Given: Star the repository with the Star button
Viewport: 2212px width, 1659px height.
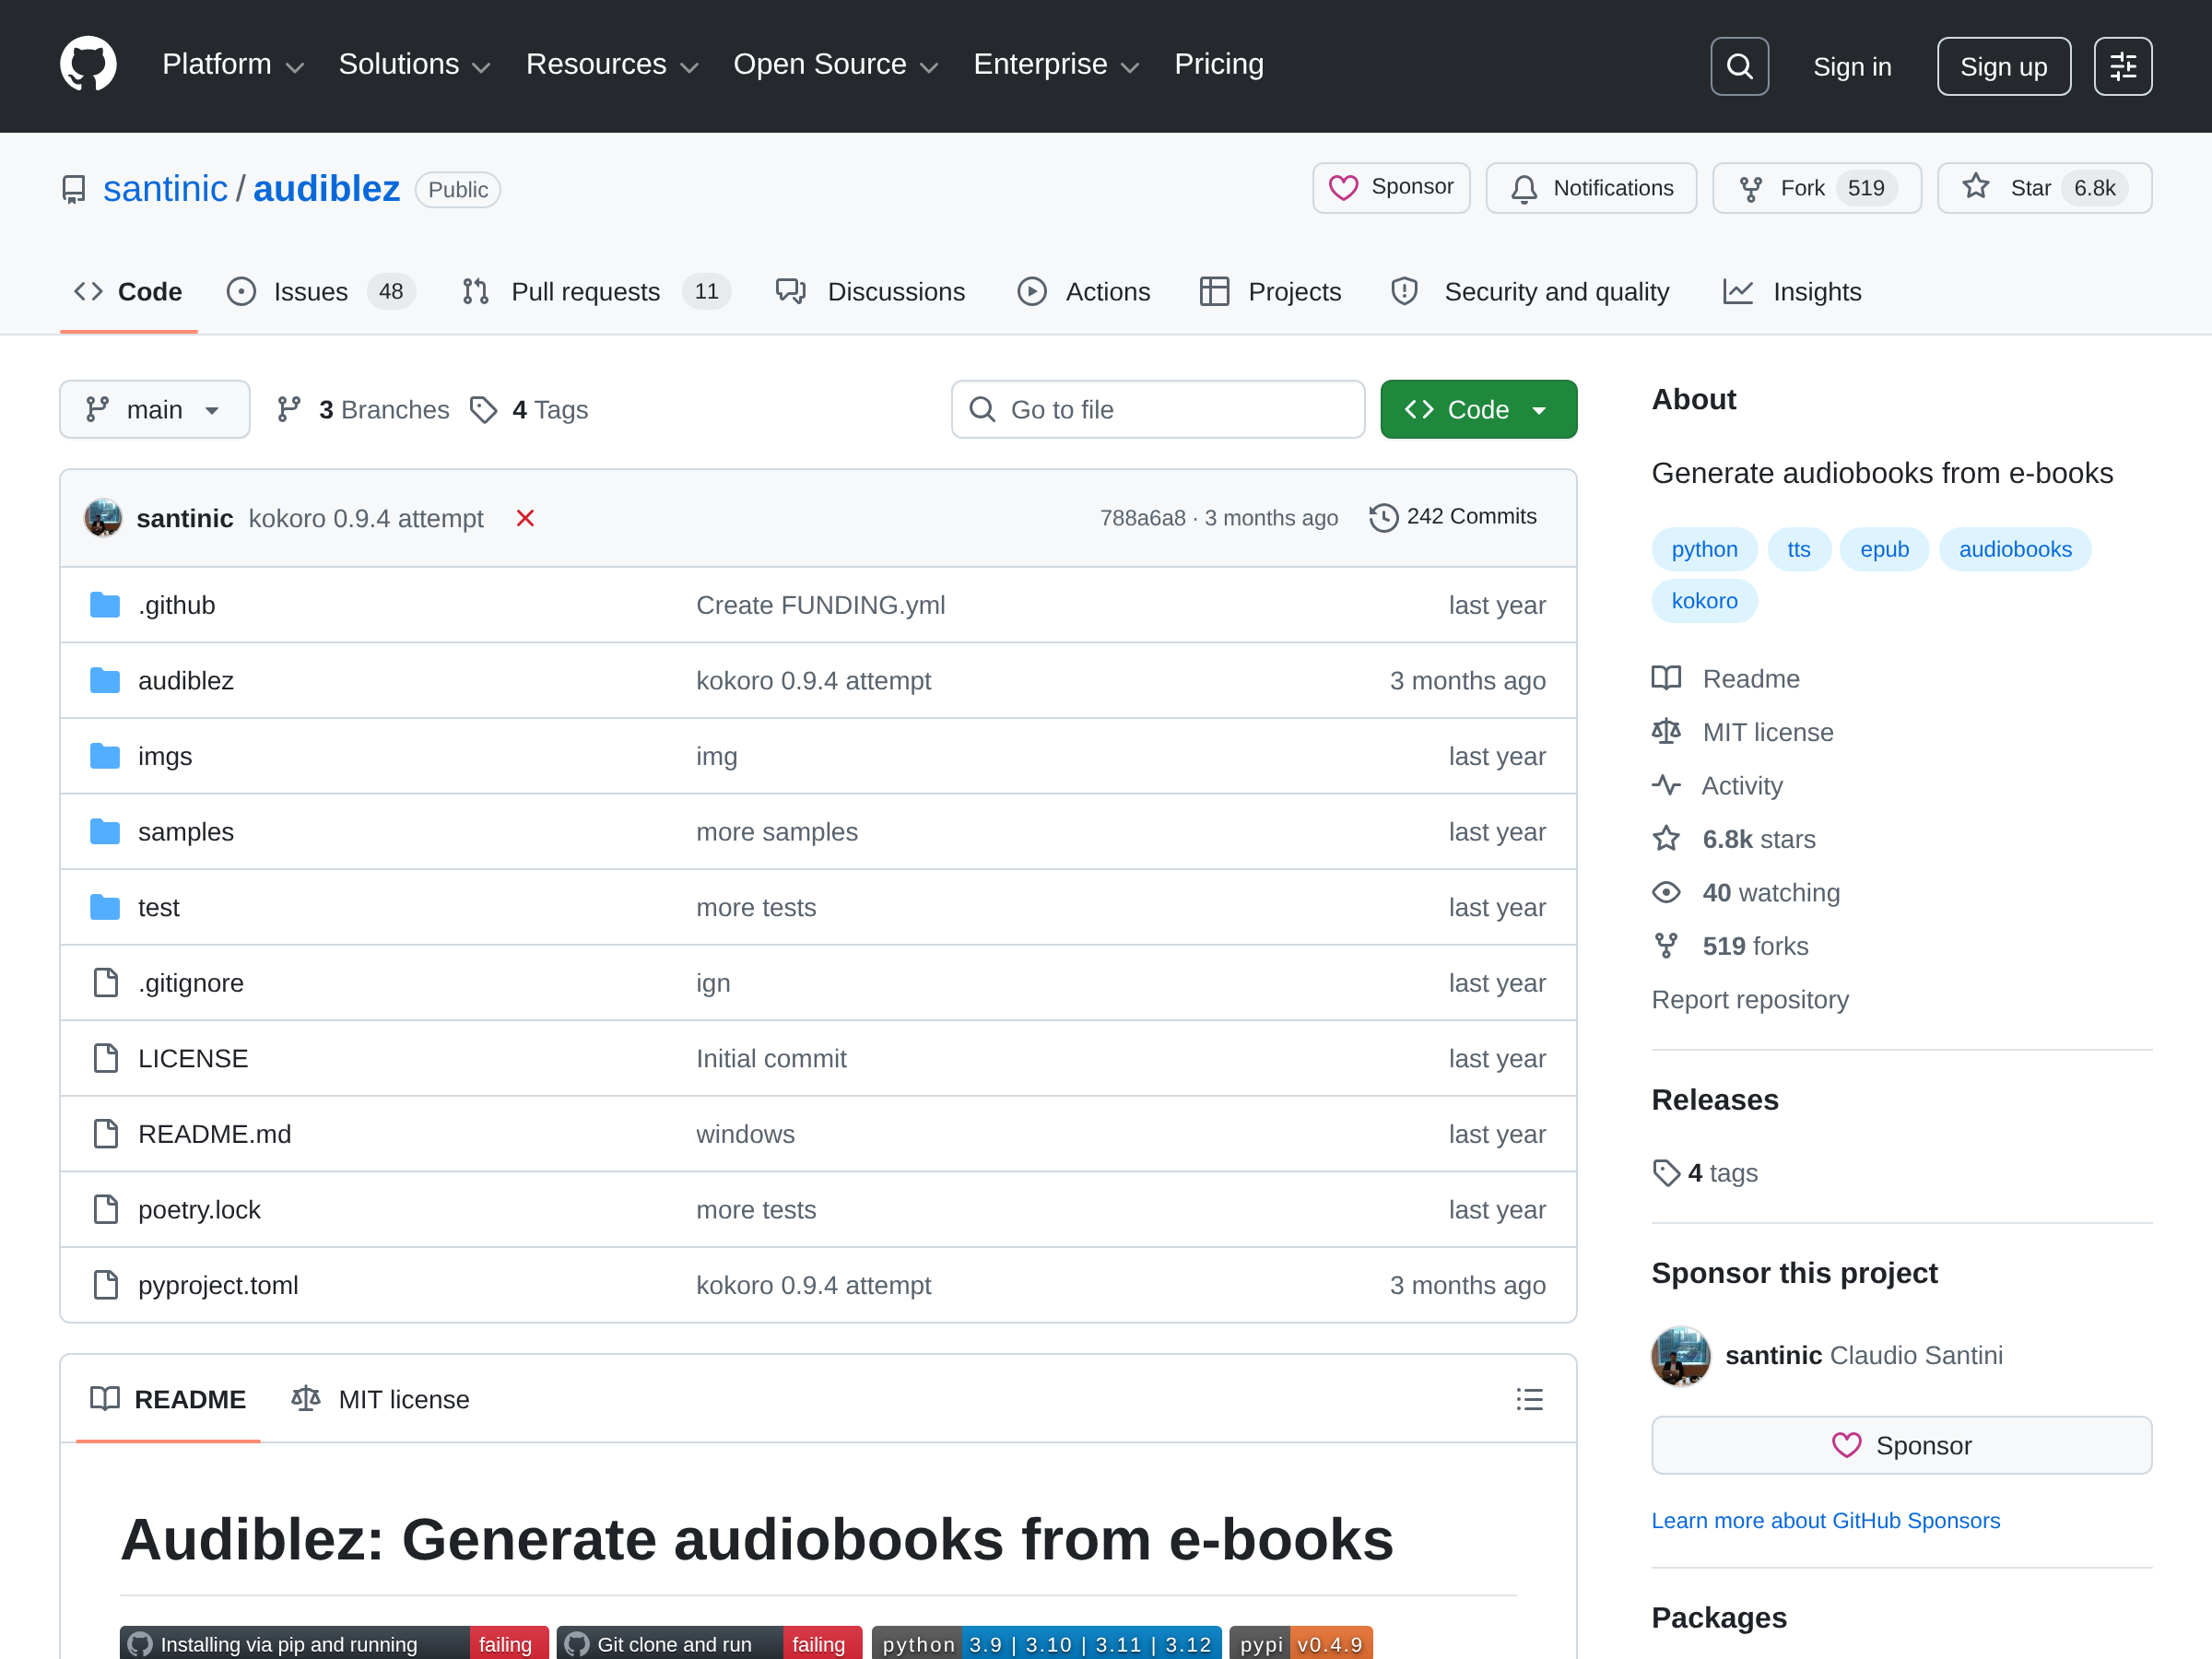Looking at the screenshot, I should pyautogui.click(x=2044, y=188).
